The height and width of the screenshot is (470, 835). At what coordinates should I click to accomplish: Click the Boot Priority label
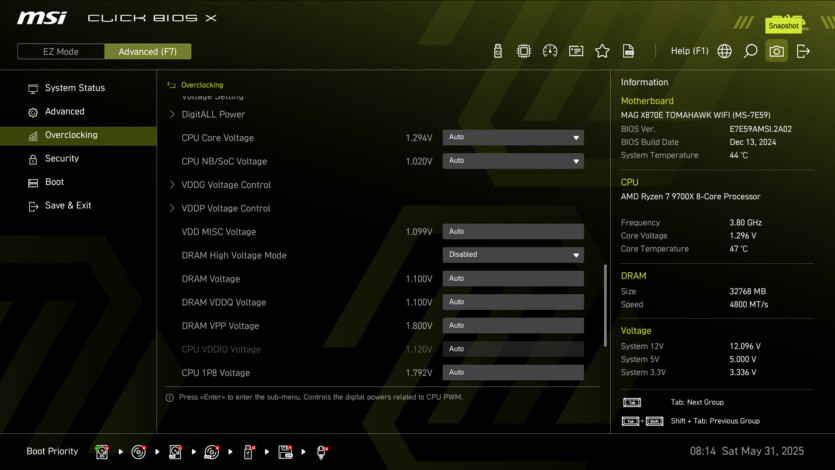click(x=52, y=451)
